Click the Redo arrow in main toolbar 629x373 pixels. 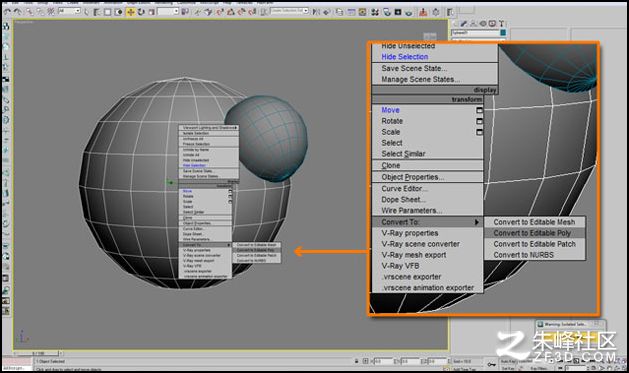coord(18,12)
